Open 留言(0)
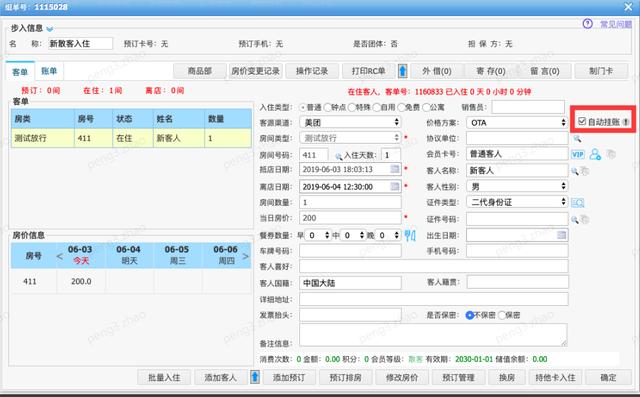This screenshot has width=640, height=397. tap(545, 71)
